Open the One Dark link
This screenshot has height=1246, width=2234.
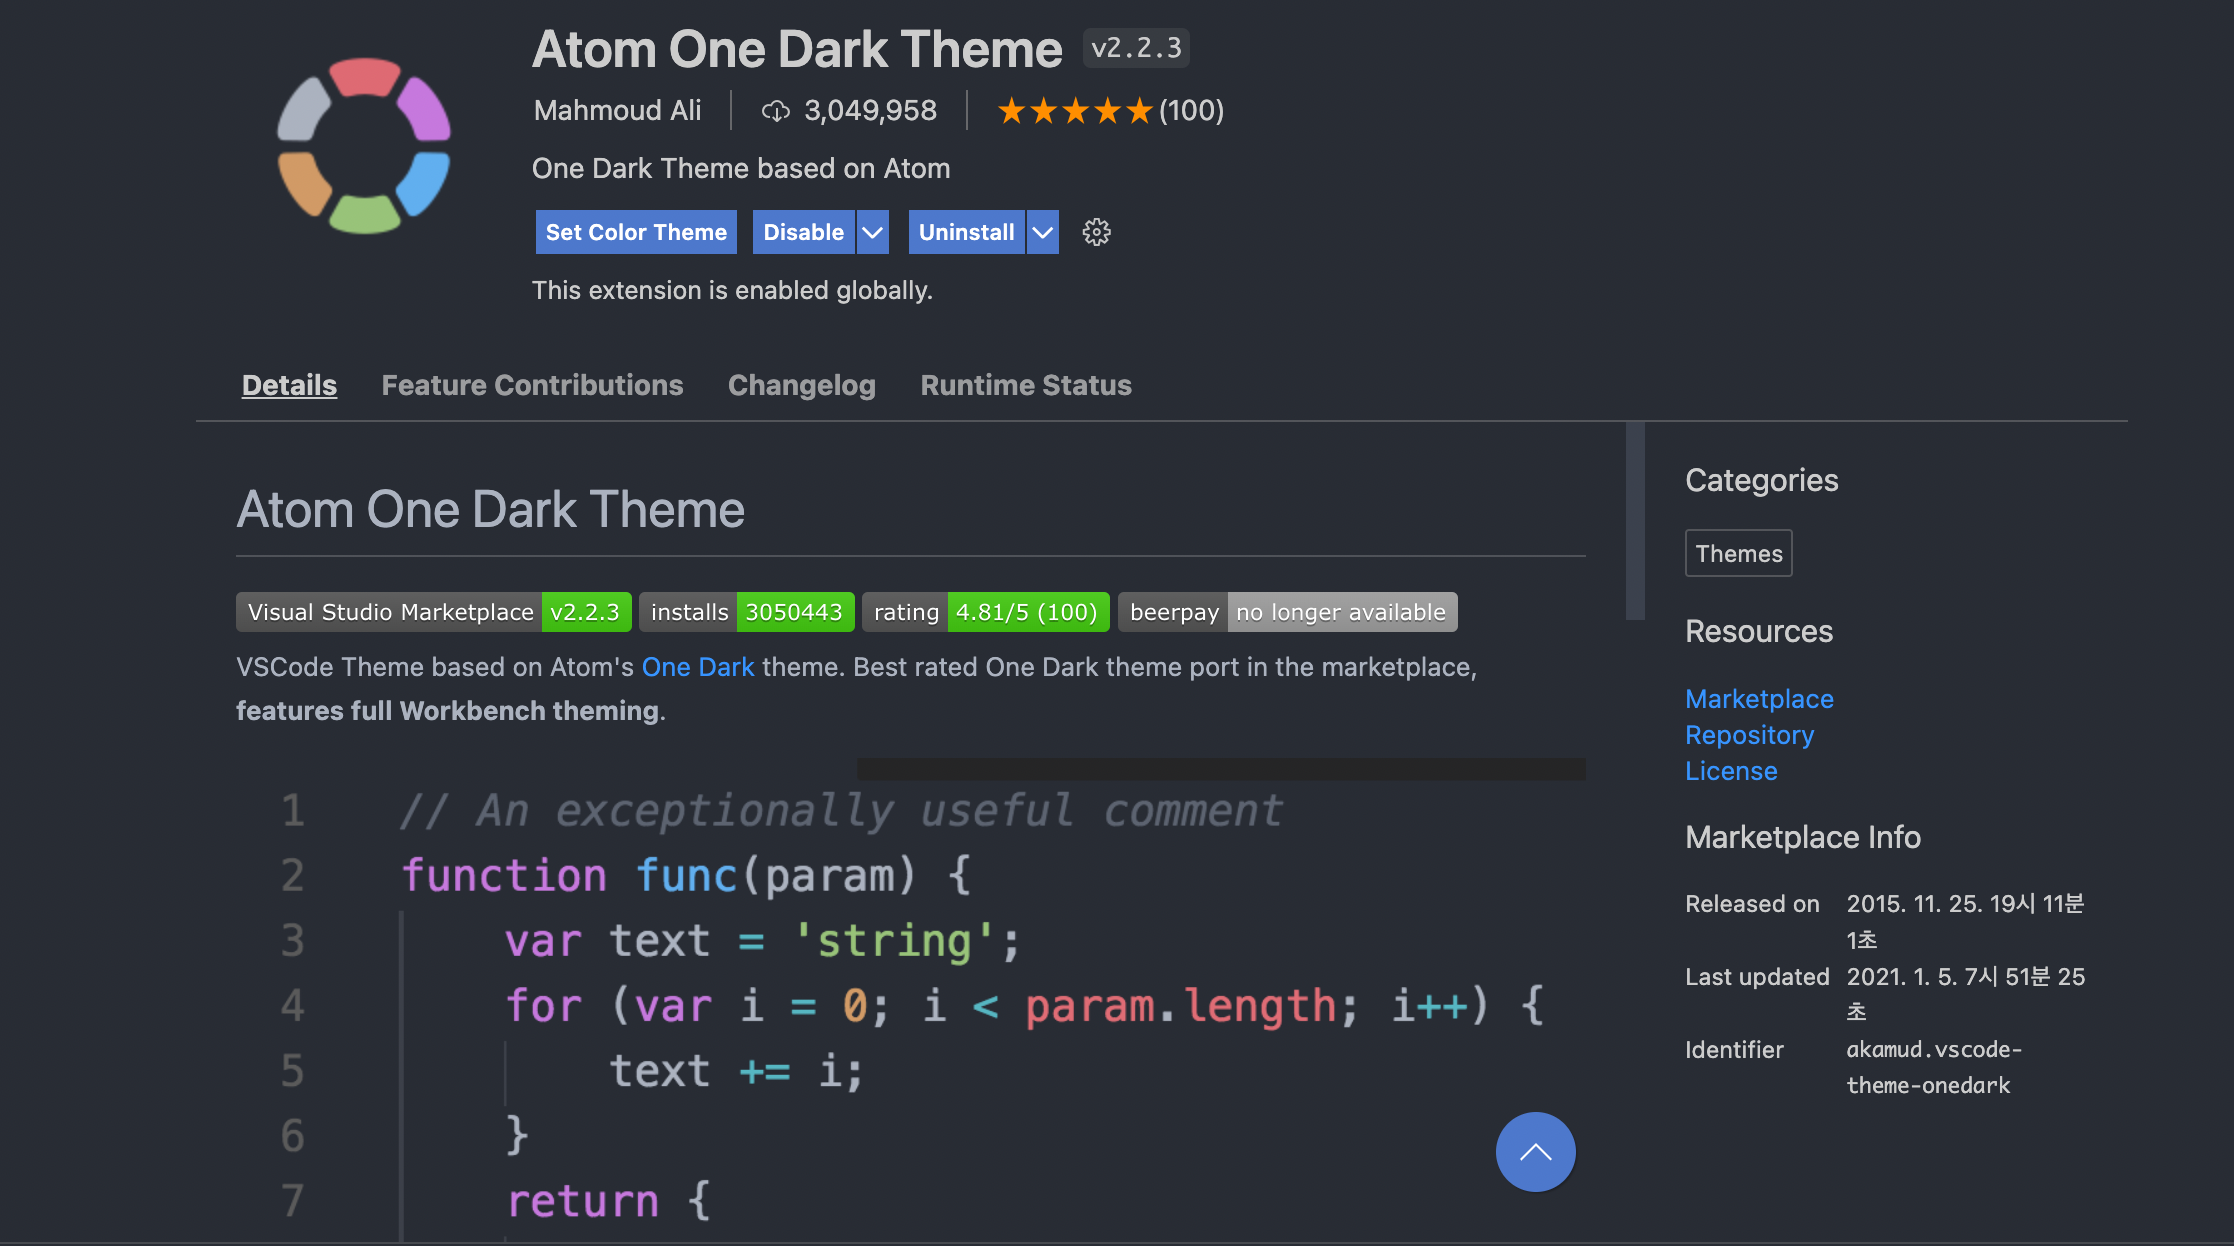tap(698, 667)
